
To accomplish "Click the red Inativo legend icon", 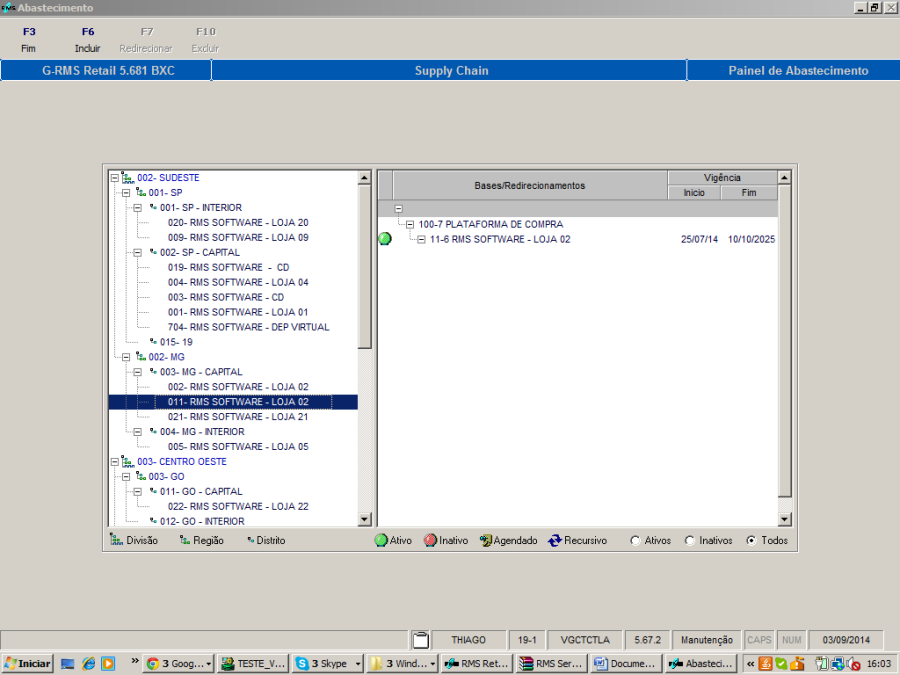I will tap(430, 540).
